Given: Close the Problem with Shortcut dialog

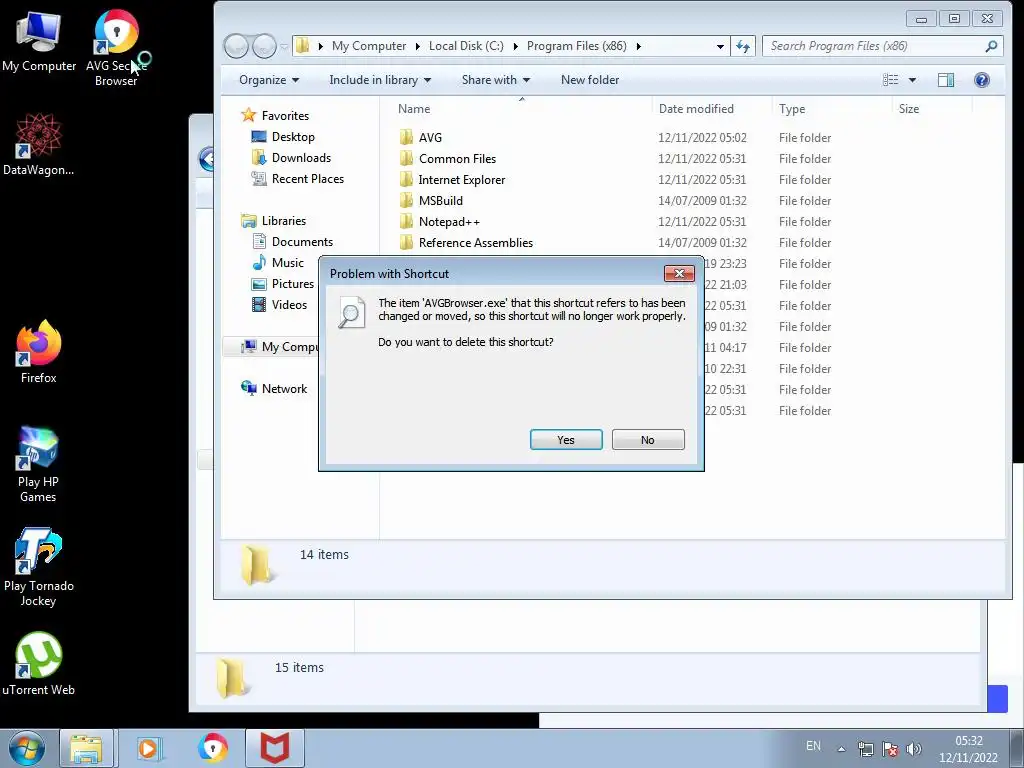Looking at the screenshot, I should pyautogui.click(x=679, y=274).
